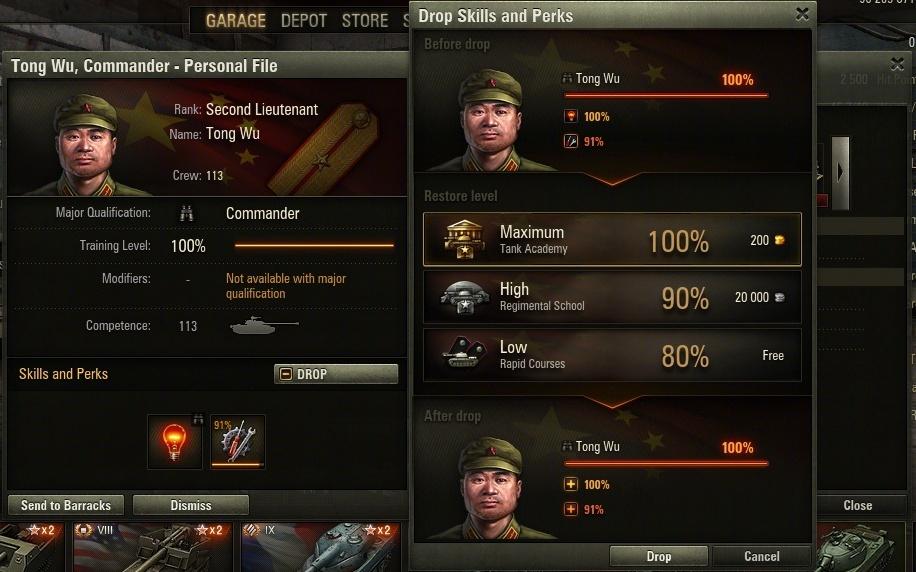Click the second plus slot showing 91%
The image size is (916, 572).
tap(571, 509)
